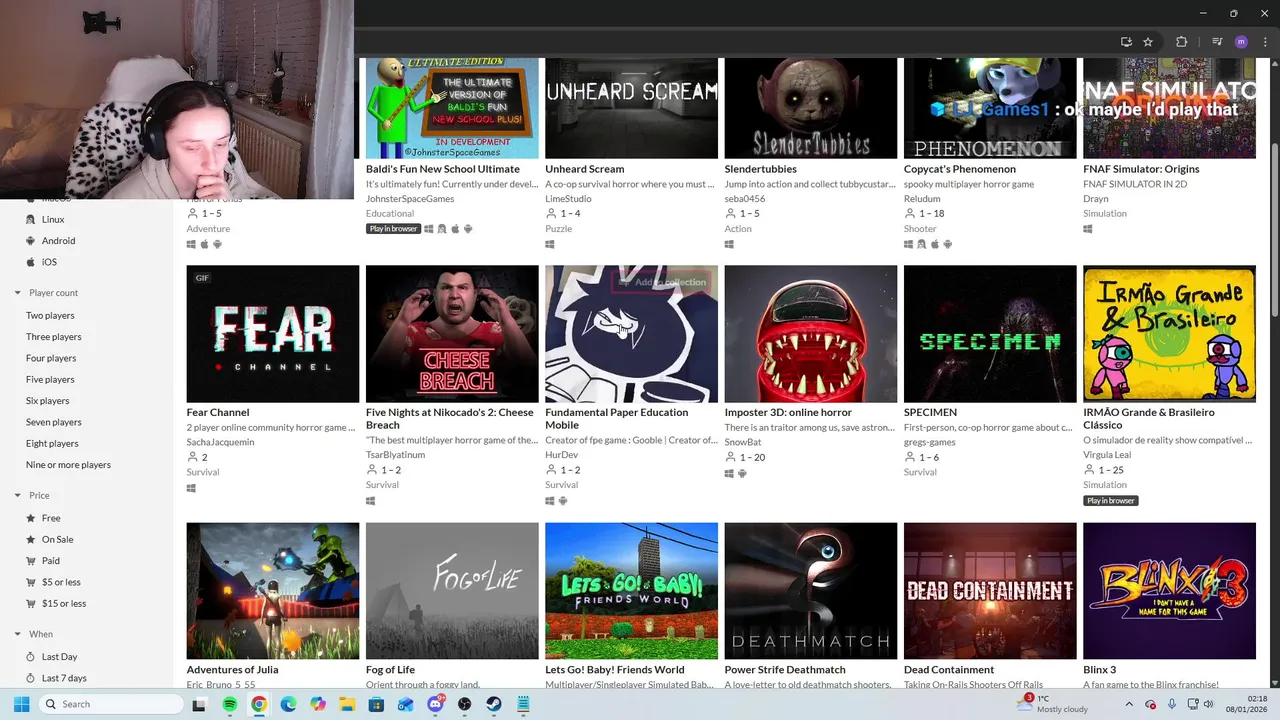Click the taskbar Search box
The height and width of the screenshot is (720, 1280).
tap(110, 704)
